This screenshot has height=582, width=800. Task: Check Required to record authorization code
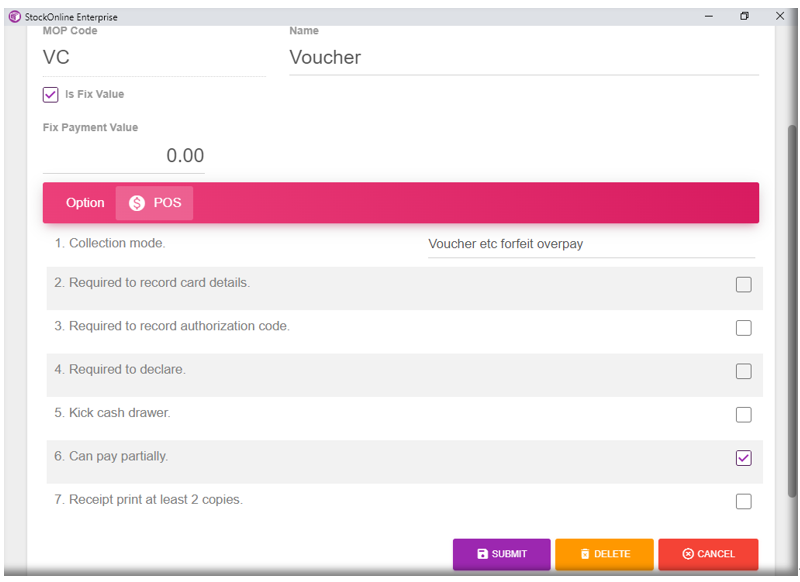point(743,328)
